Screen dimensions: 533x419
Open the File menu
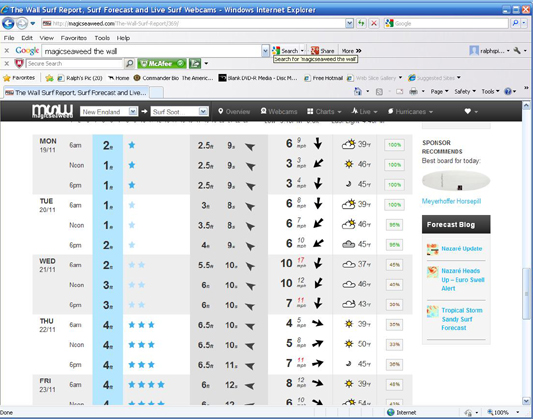coord(9,38)
